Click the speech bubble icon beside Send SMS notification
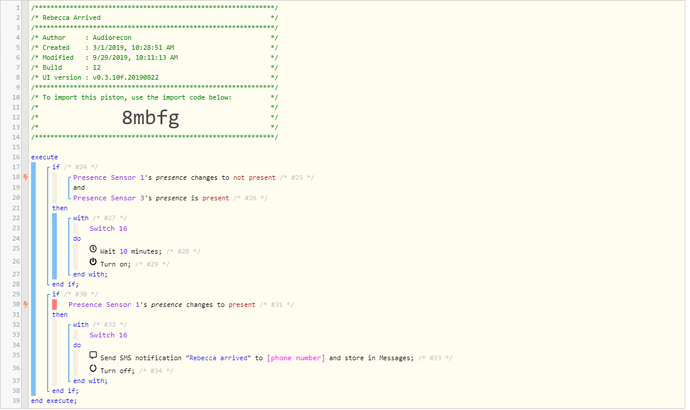This screenshot has width=690, height=410. click(x=93, y=355)
